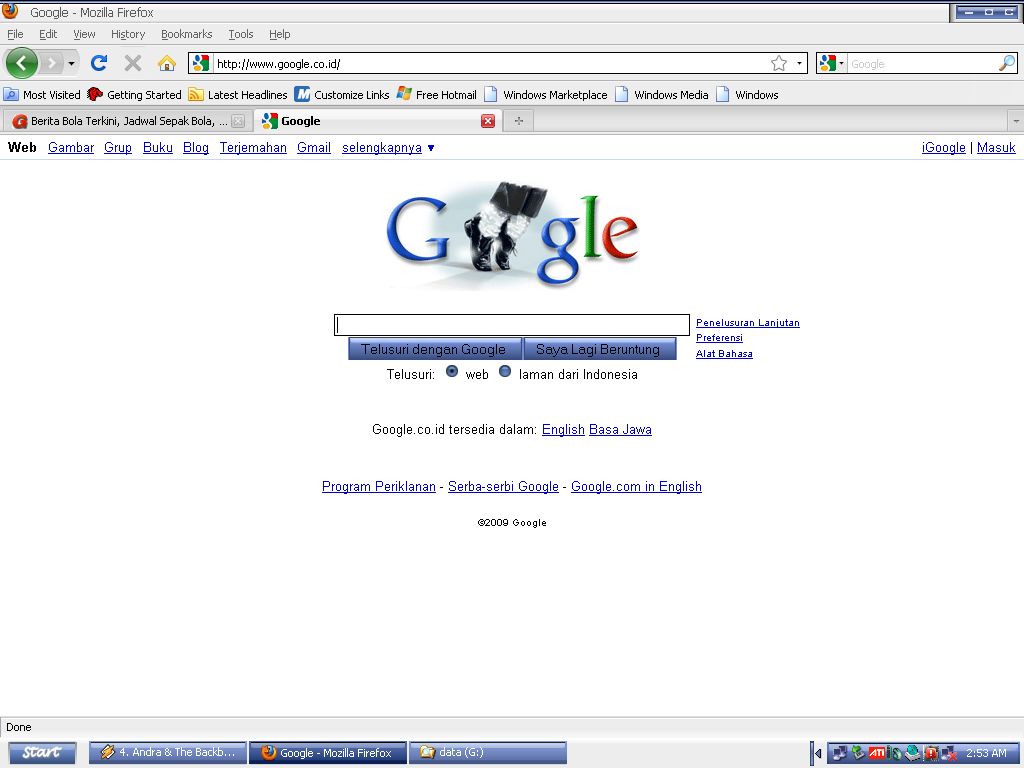Viewport: 1024px width, 768px height.
Task: Open a new tab with the plus button
Action: 519,121
